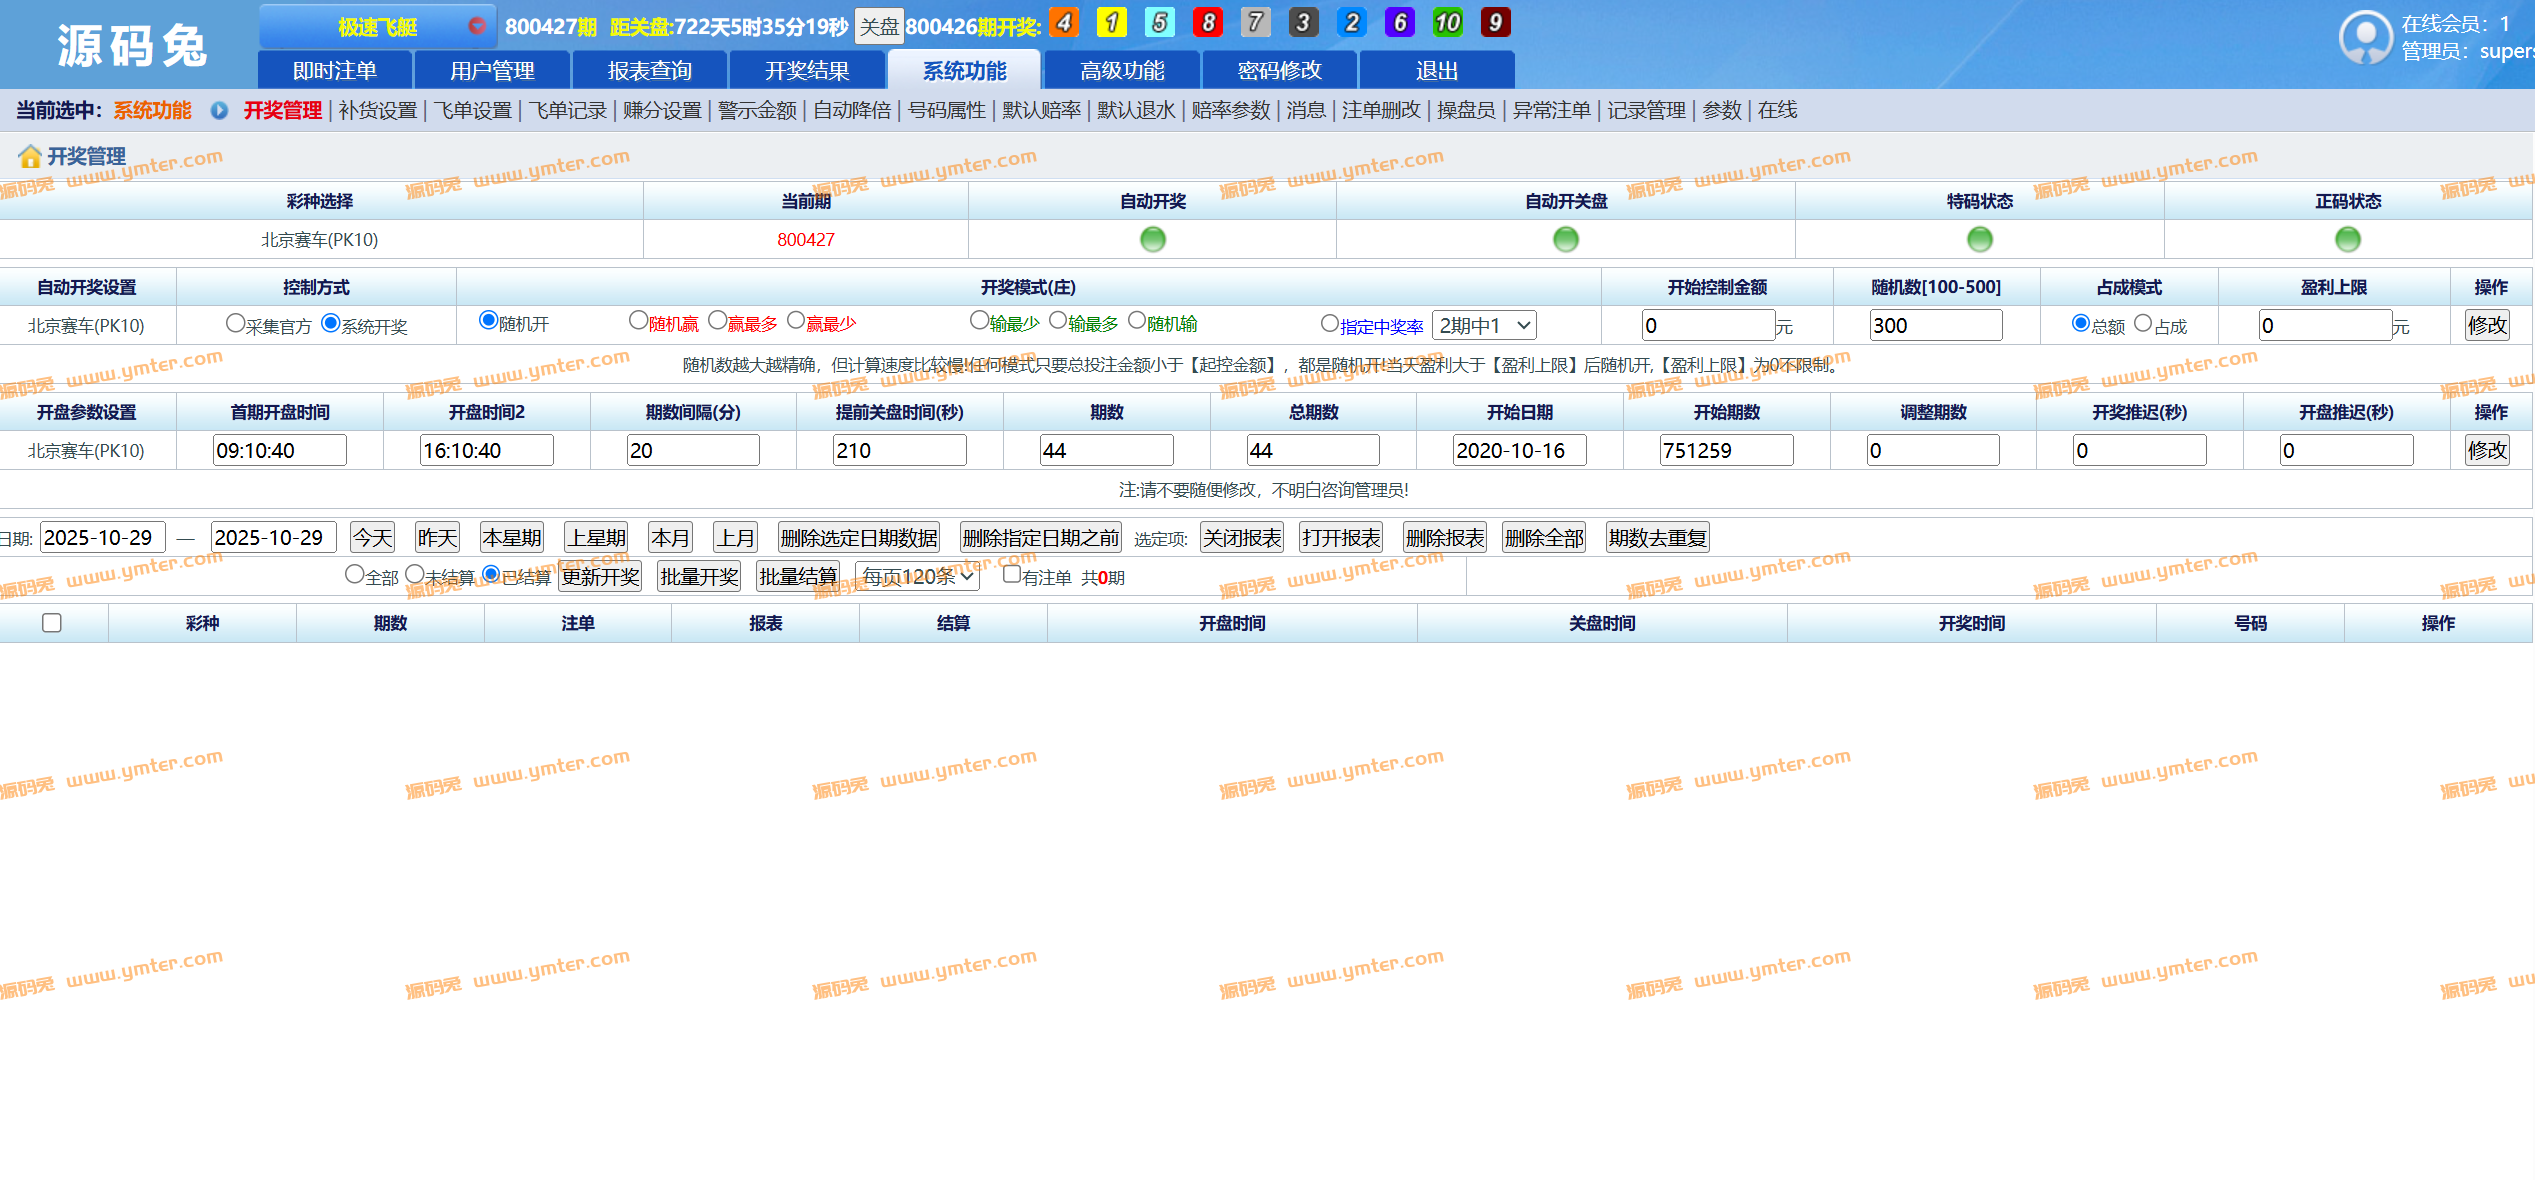The height and width of the screenshot is (1180, 2535).
Task: Expand the 极速飞艇 lottery selector
Action: coord(377,26)
